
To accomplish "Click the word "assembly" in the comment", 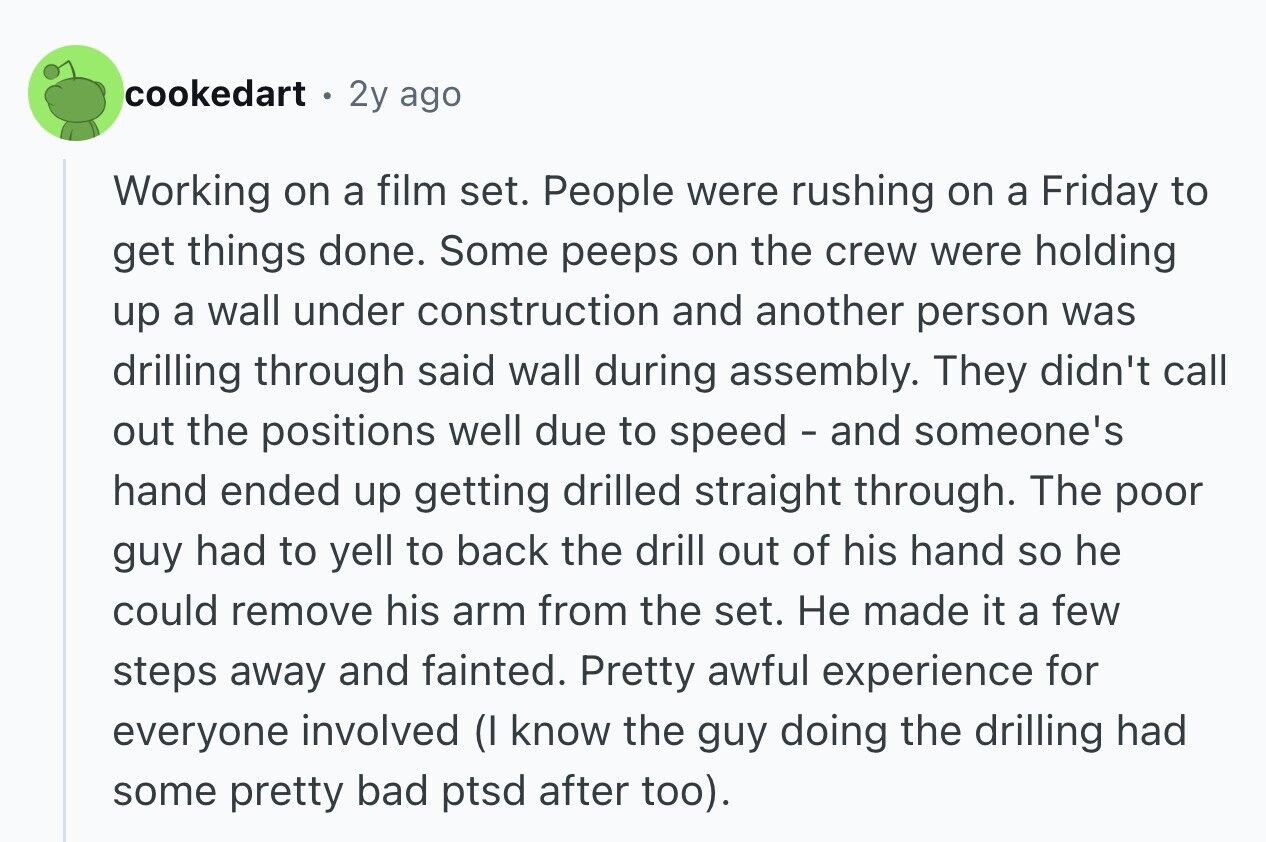I will 813,371.
